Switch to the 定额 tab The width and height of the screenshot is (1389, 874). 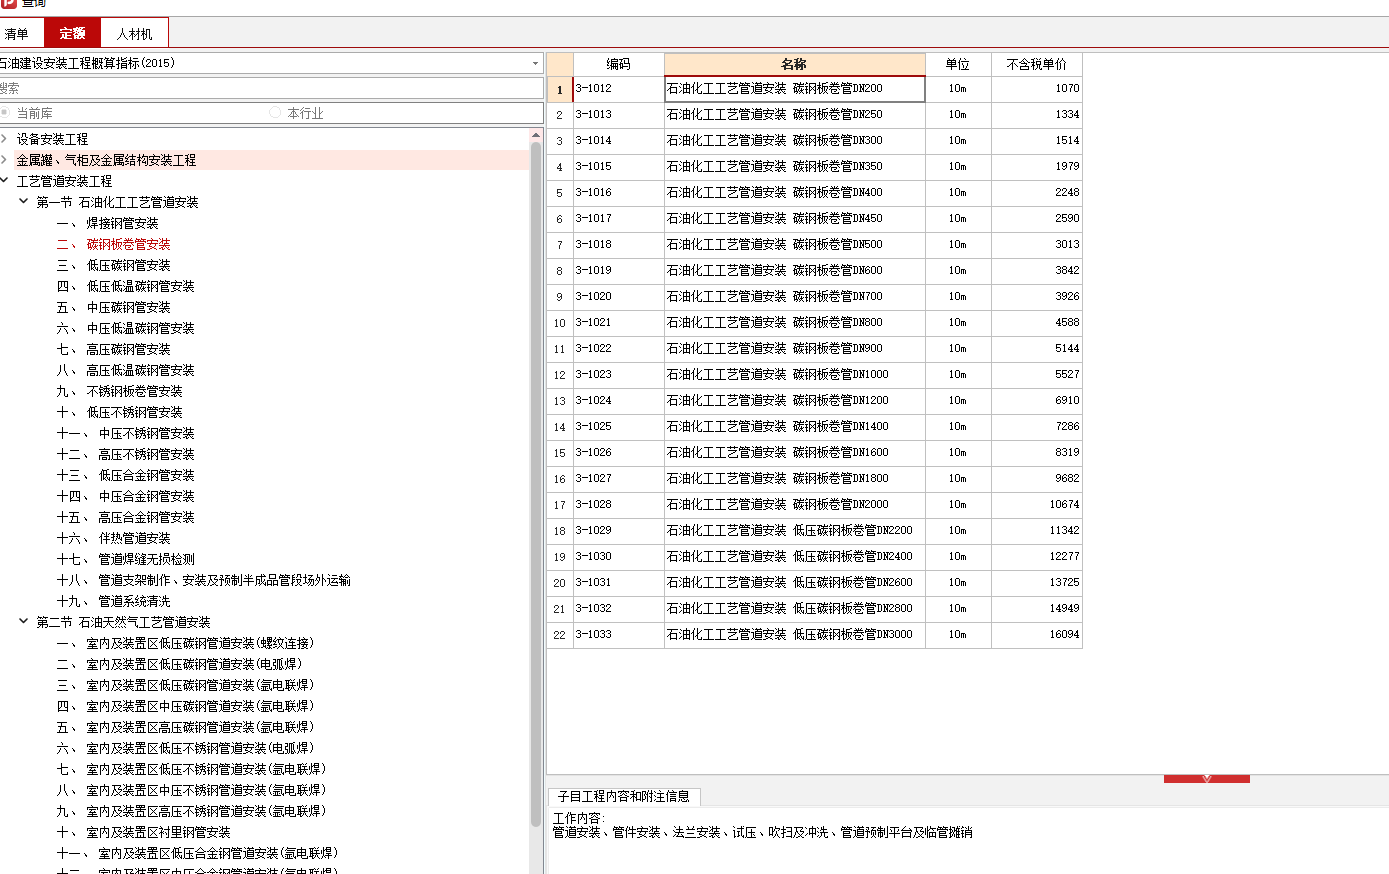pos(72,33)
